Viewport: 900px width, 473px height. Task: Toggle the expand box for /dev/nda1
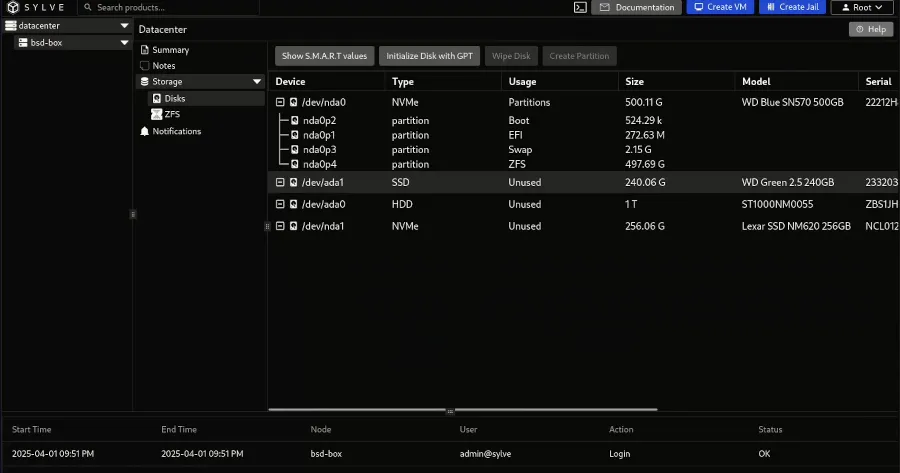coord(280,226)
